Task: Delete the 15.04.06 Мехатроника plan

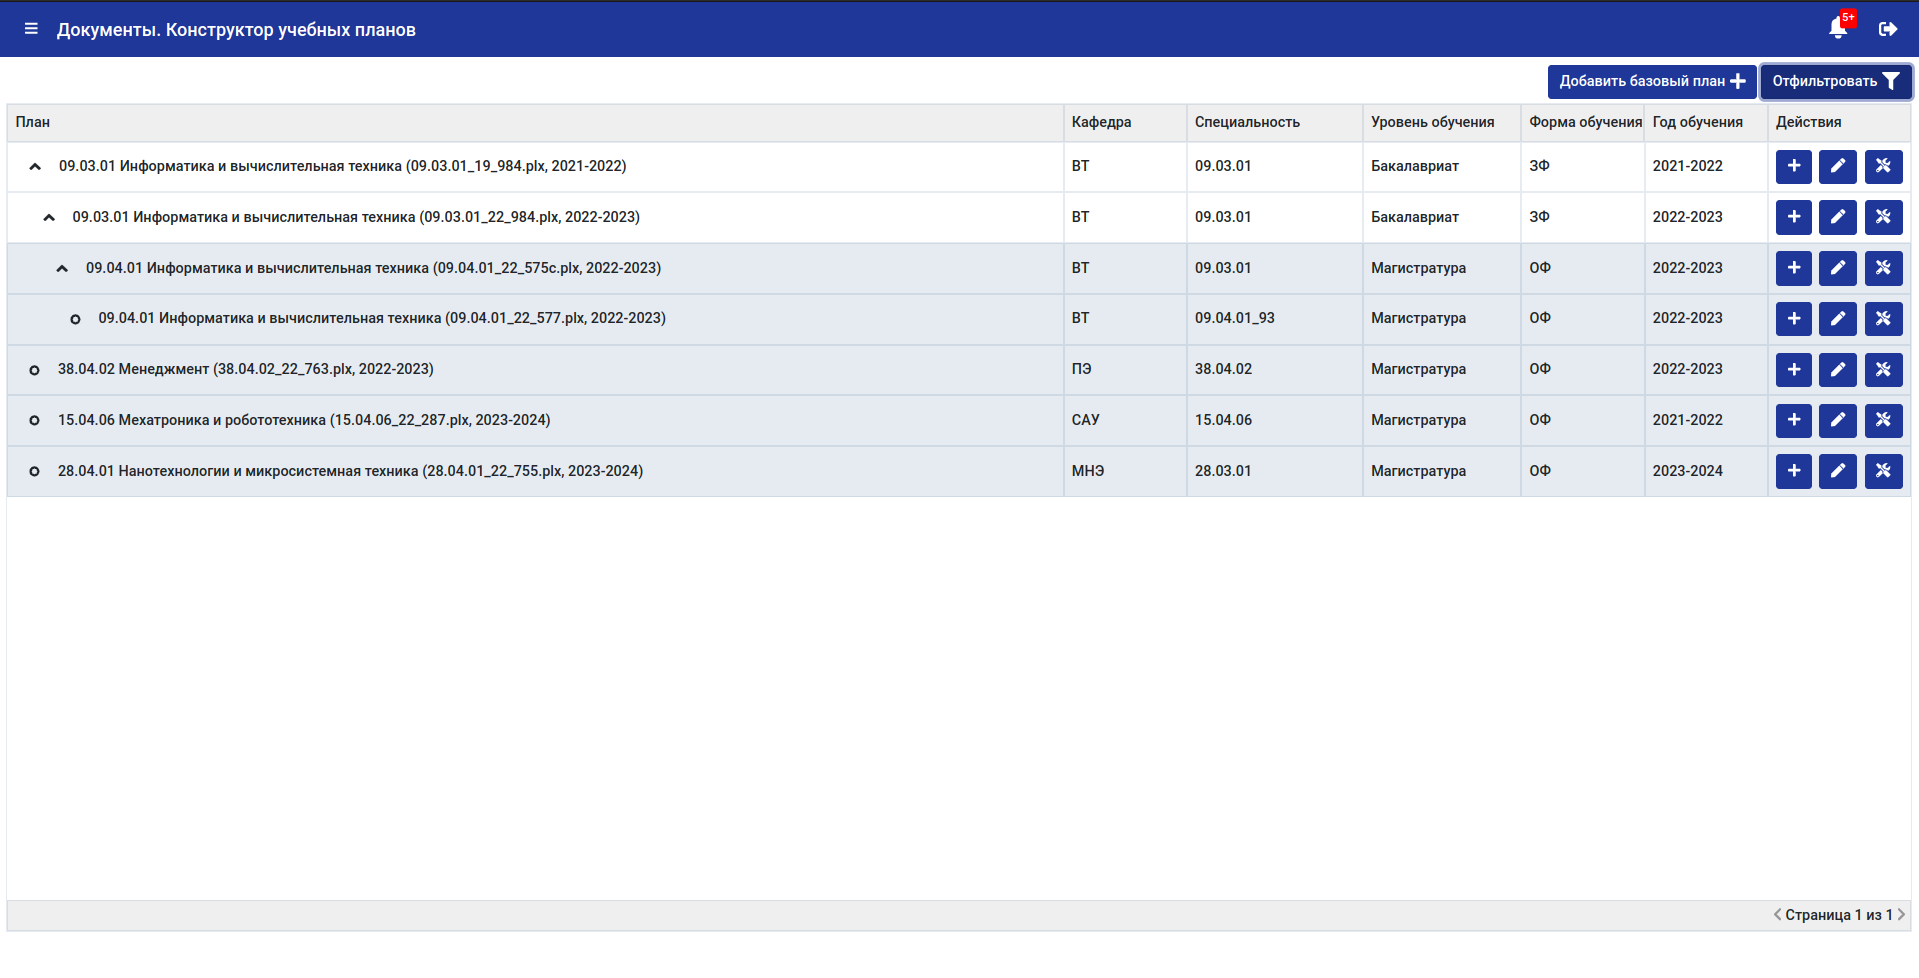Action: click(x=1883, y=421)
